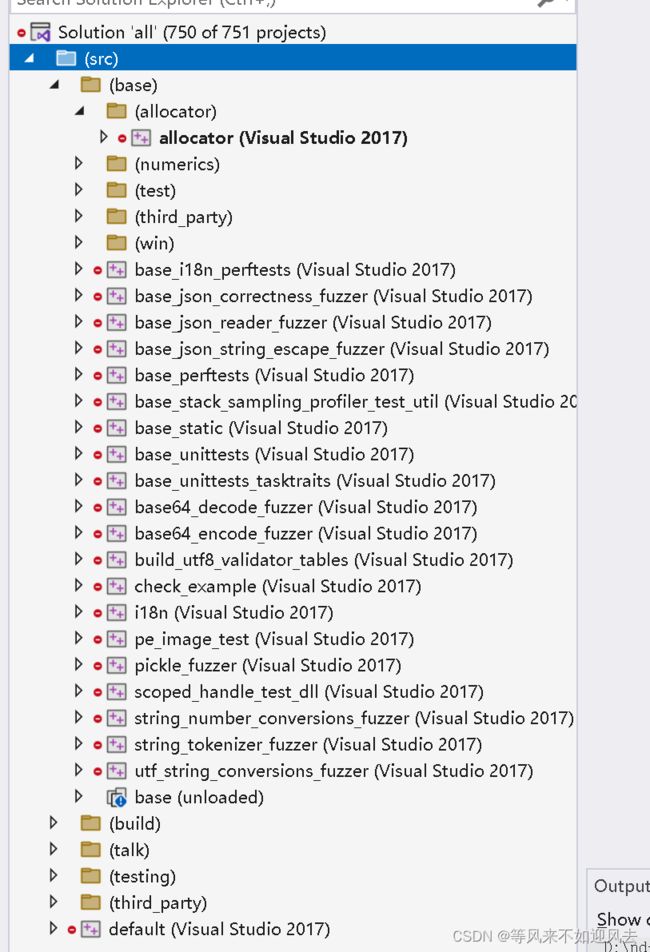Click the base_unittests project icon
Screen dimensions: 650x952
(116, 454)
